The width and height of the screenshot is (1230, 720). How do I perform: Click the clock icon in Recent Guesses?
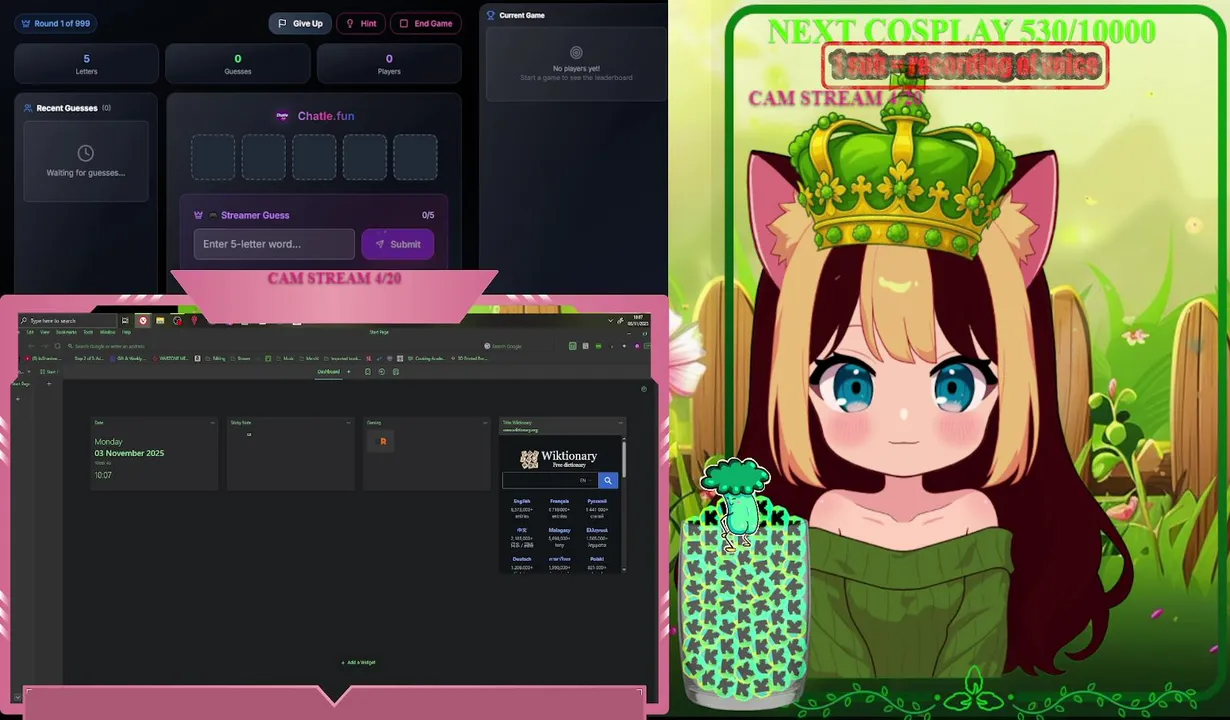point(85,153)
